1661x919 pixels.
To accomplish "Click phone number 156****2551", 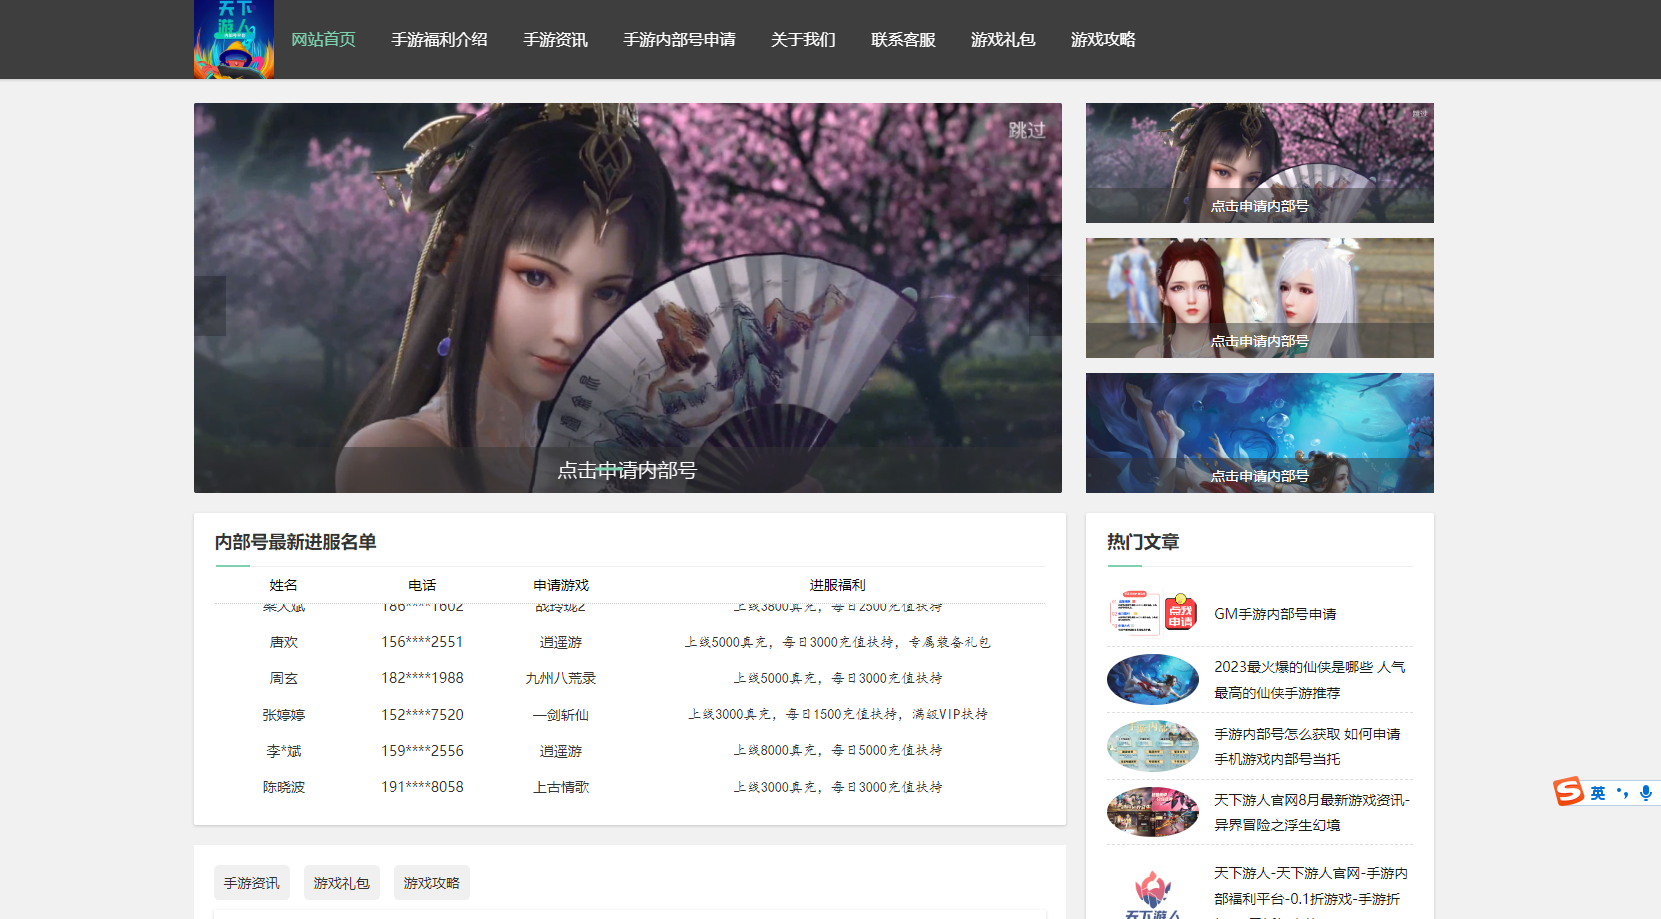I will point(422,642).
